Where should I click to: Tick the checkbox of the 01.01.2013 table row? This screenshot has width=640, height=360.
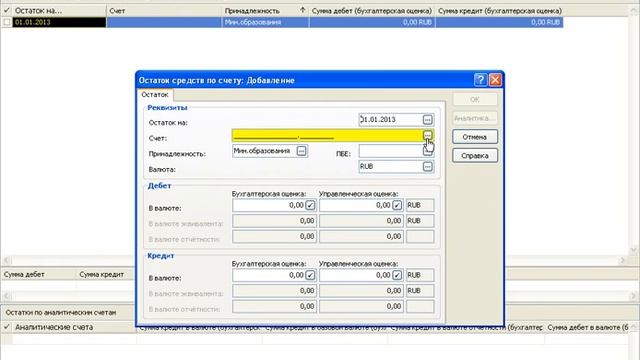[7, 22]
